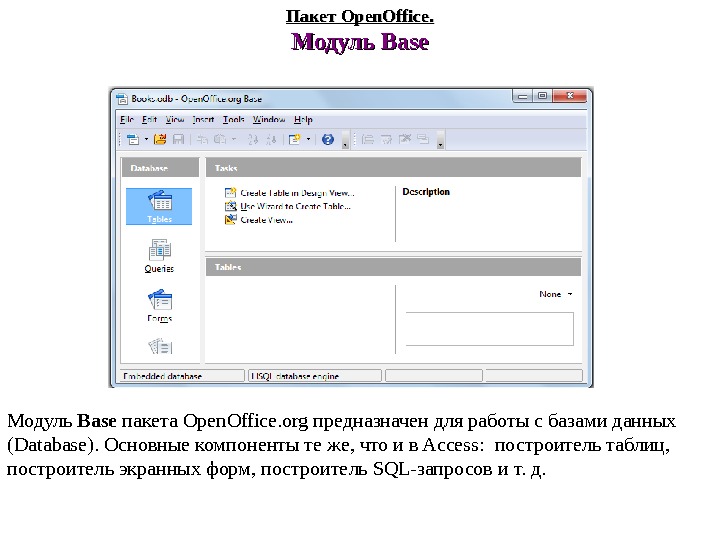The height and width of the screenshot is (540, 720).
Task: Click the Sort Ascending toolbar icon
Action: [x=253, y=139]
